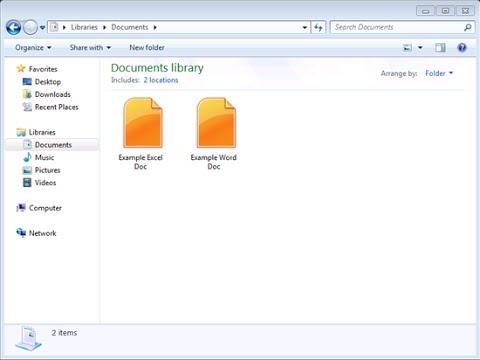This screenshot has width=480, height=360.
Task: Open the address bar history dropdown
Action: click(305, 27)
